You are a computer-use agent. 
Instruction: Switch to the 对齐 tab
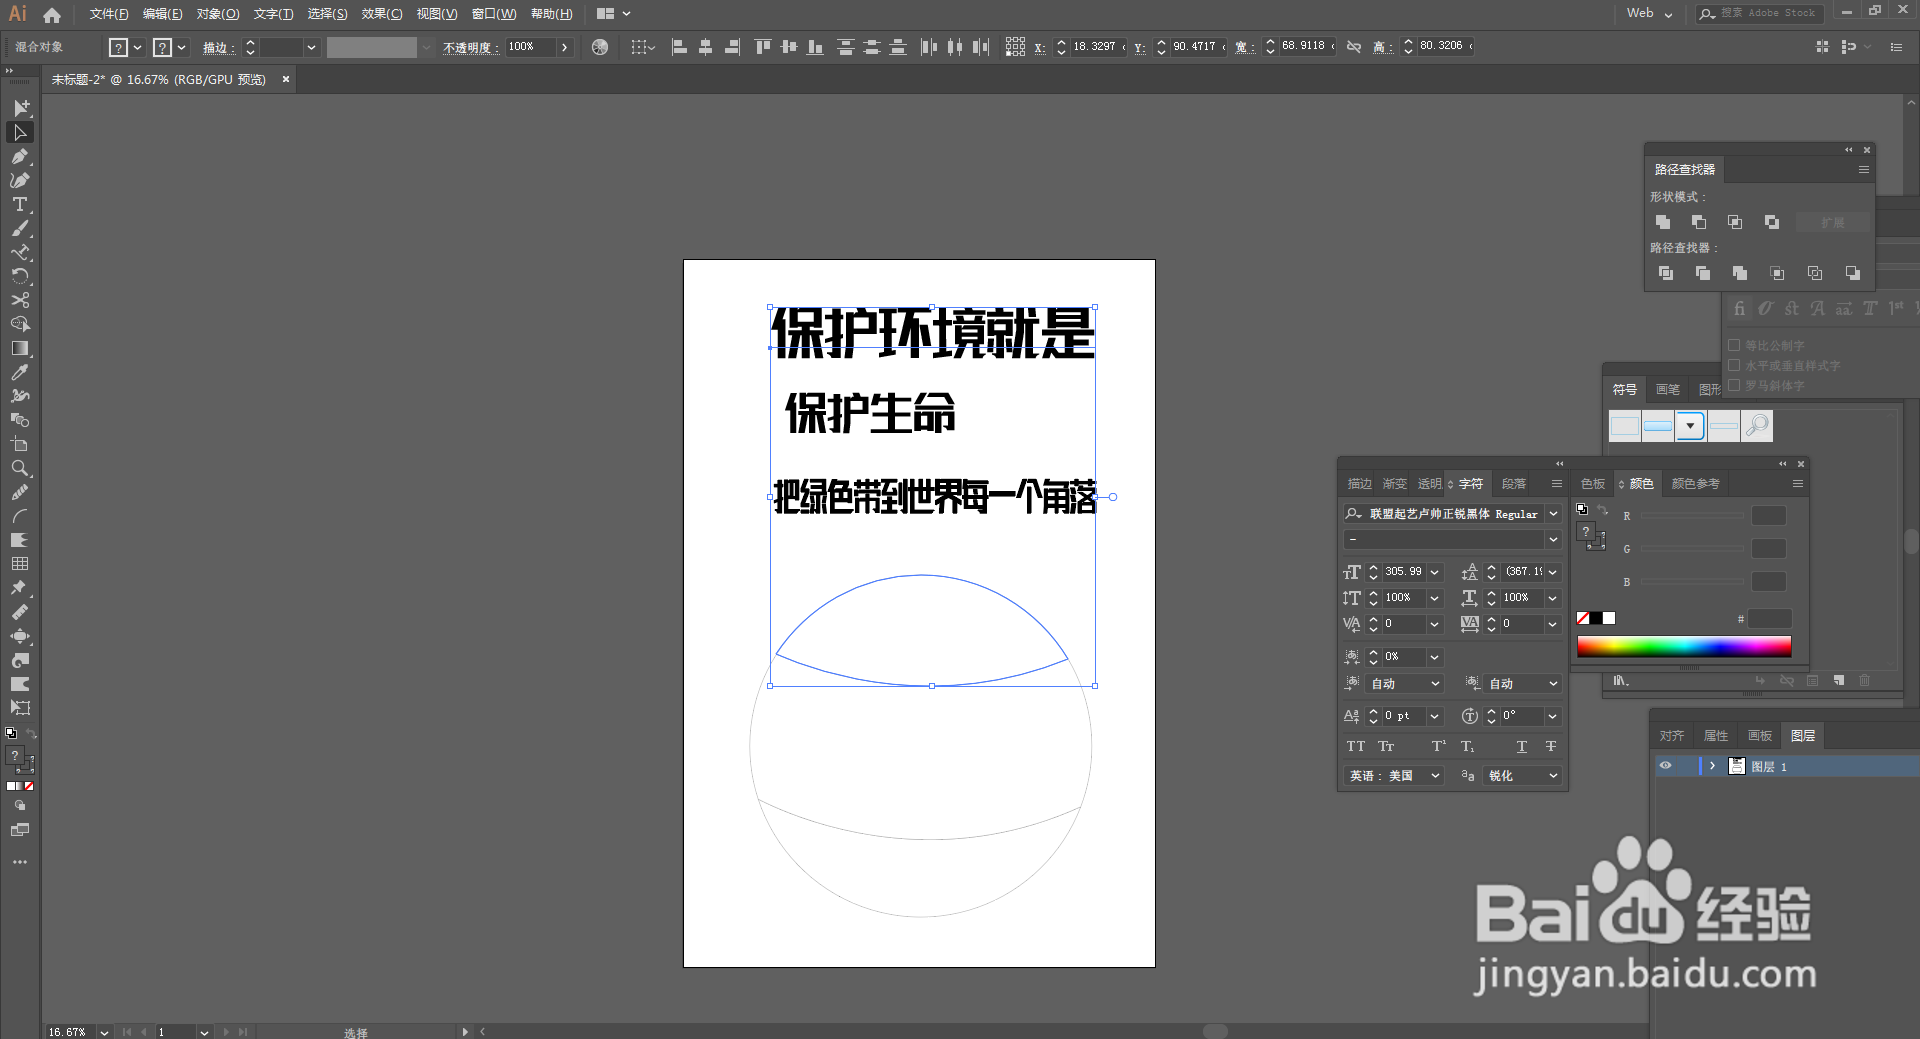(x=1672, y=736)
